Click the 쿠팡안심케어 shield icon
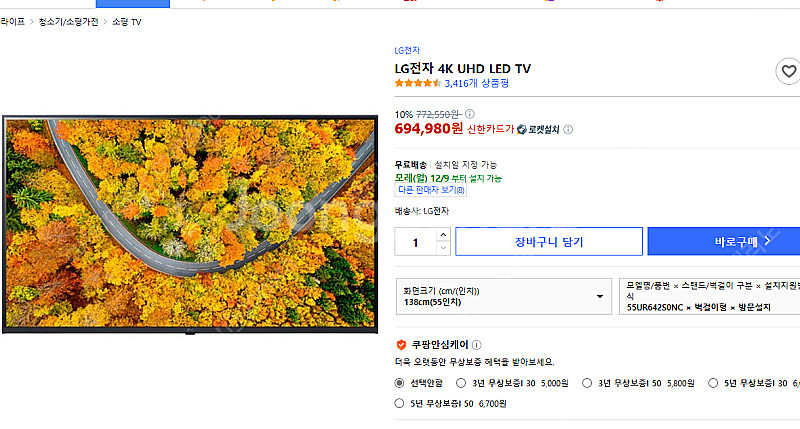800x429 pixels. pos(401,345)
